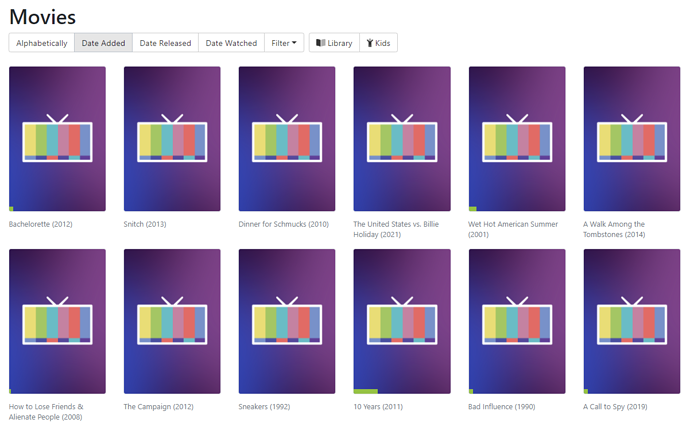Open A Call to Spy (2019) link
Image resolution: width=690 pixels, height=427 pixels.
(x=615, y=407)
